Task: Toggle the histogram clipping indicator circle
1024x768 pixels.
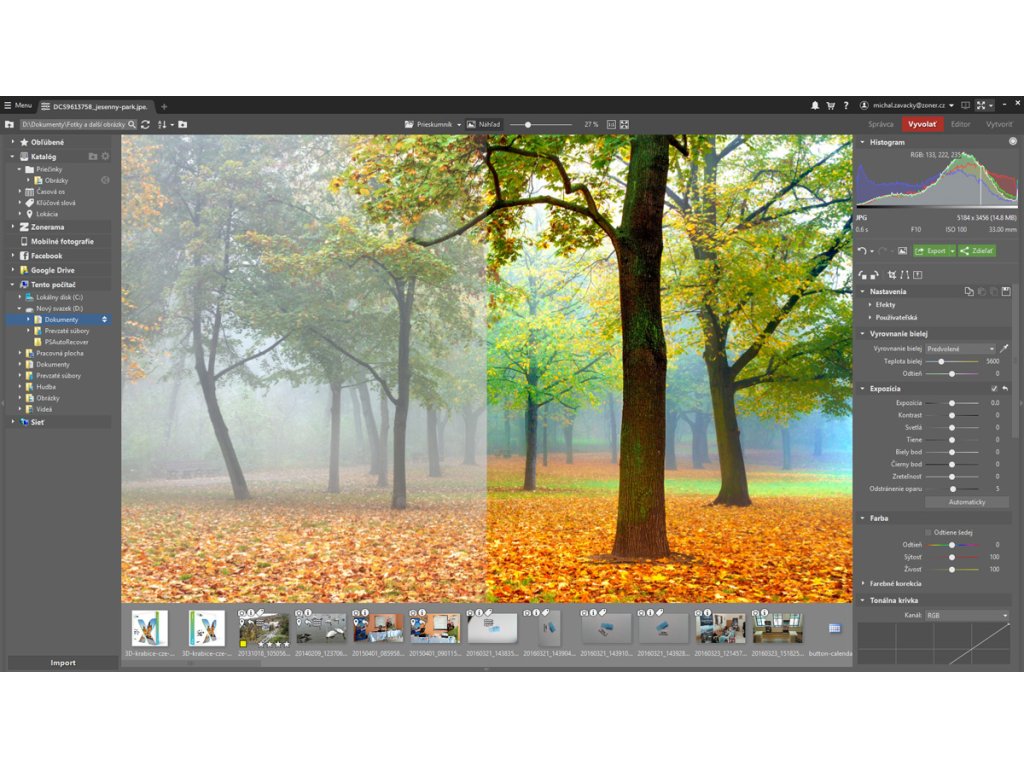Action: 1012,142
